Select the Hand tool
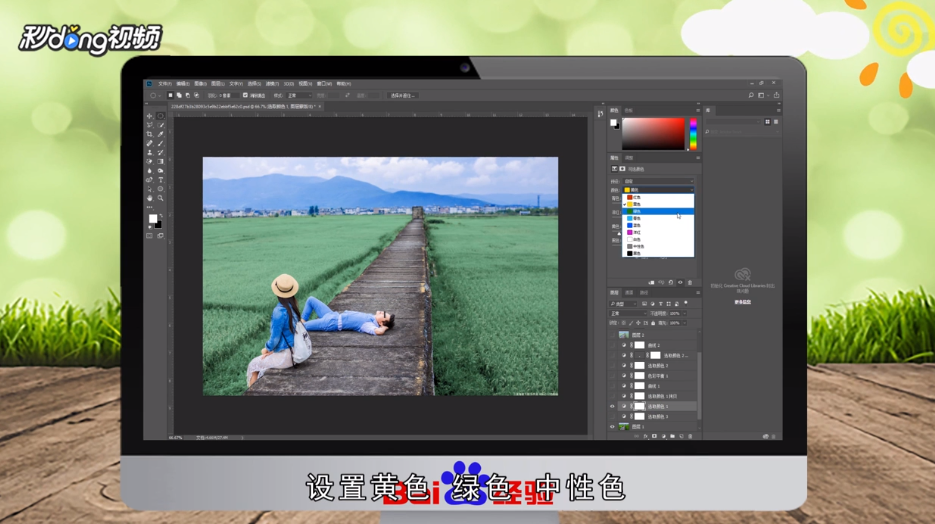The image size is (935, 524). pos(149,198)
